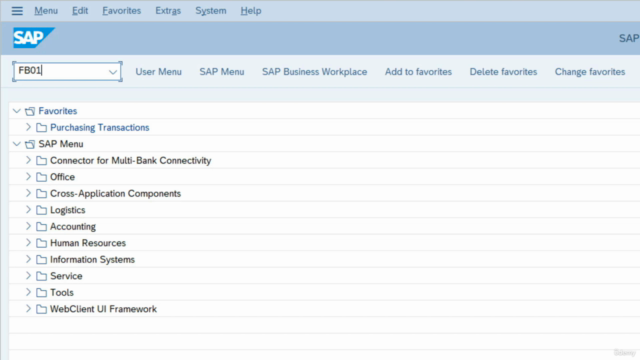Select the Human Resources text

(88, 243)
